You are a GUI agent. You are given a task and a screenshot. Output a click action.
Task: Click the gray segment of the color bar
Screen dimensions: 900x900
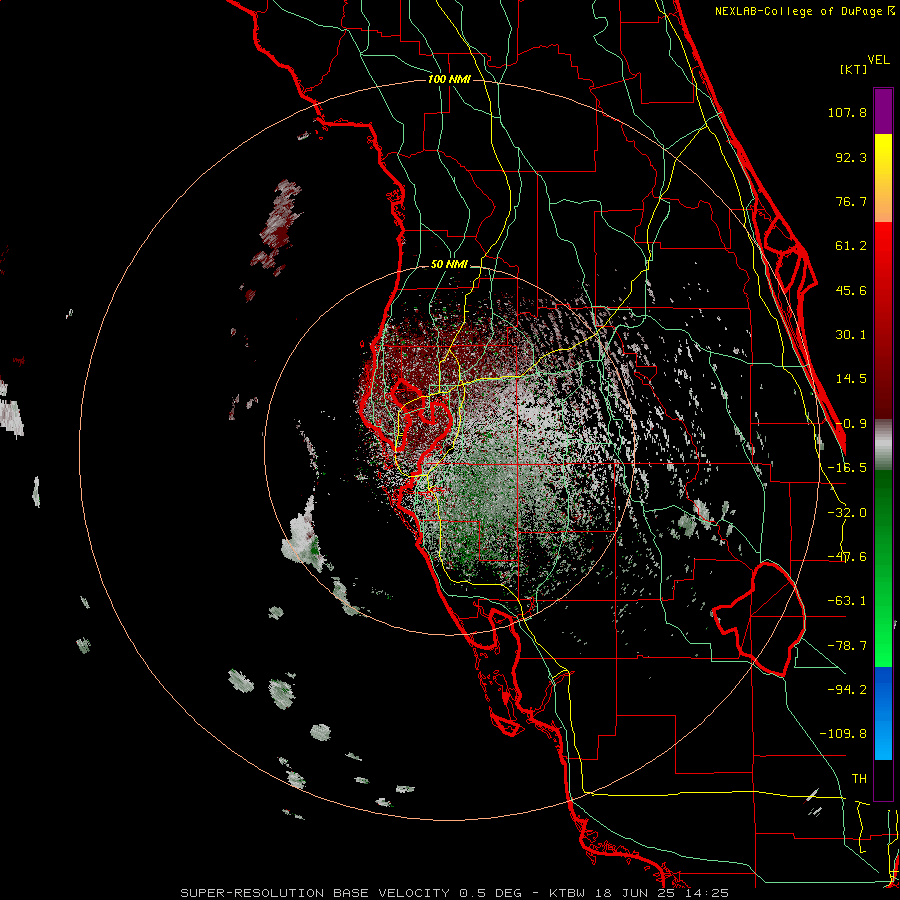pos(883,445)
